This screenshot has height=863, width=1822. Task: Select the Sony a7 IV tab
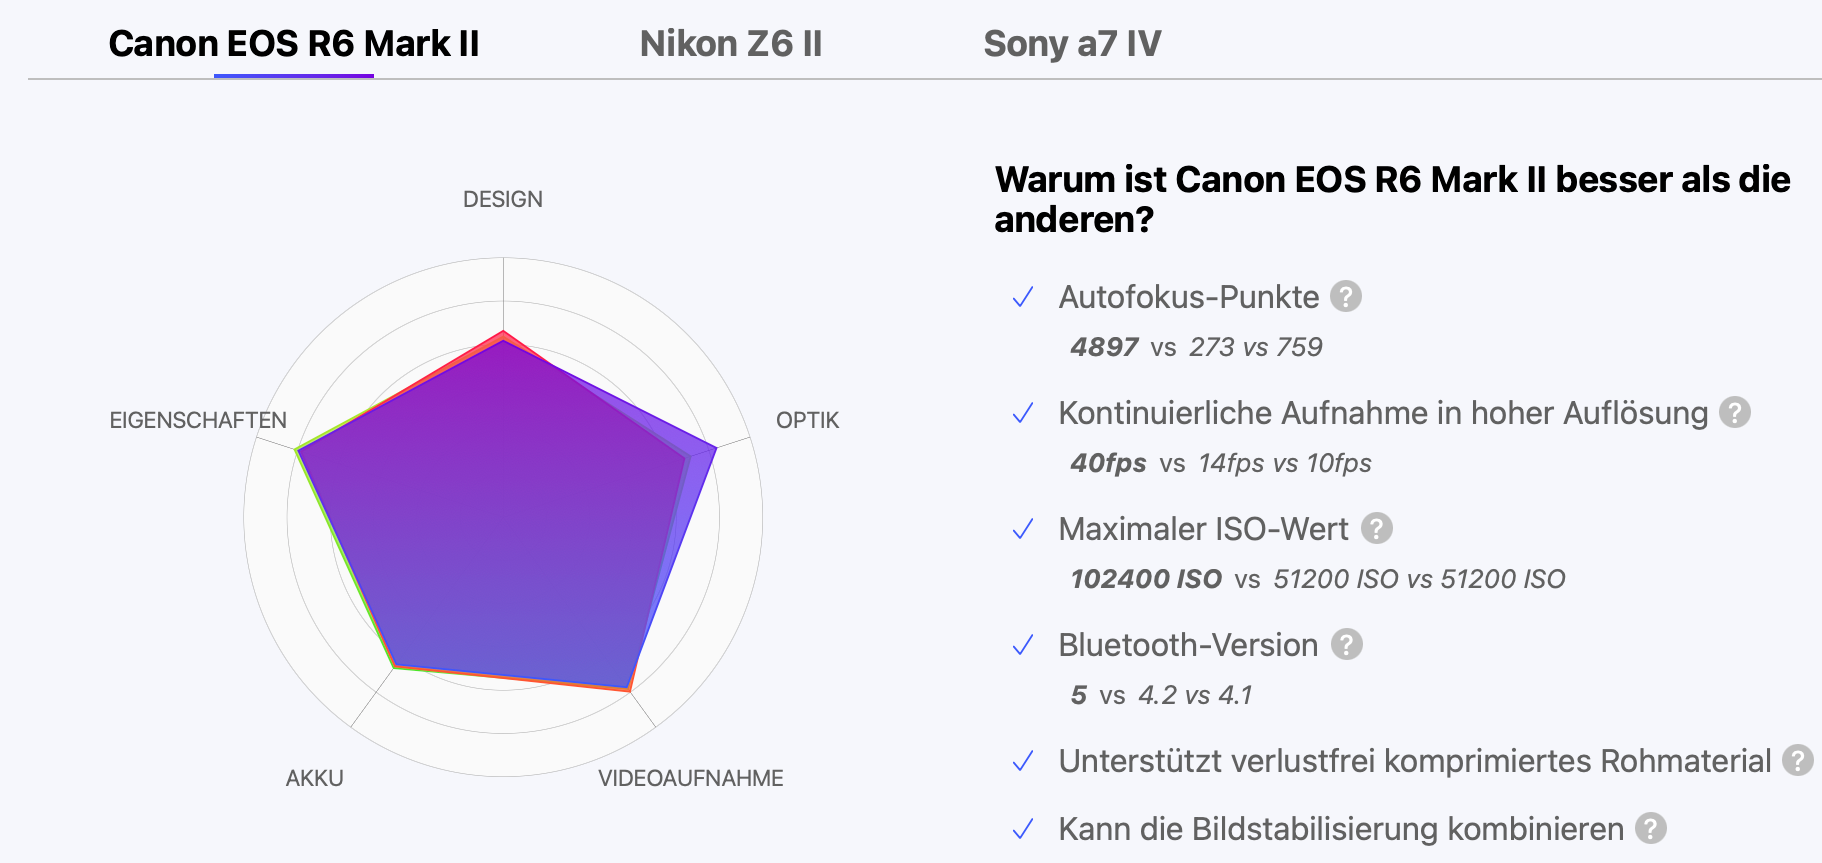pyautogui.click(x=1071, y=44)
